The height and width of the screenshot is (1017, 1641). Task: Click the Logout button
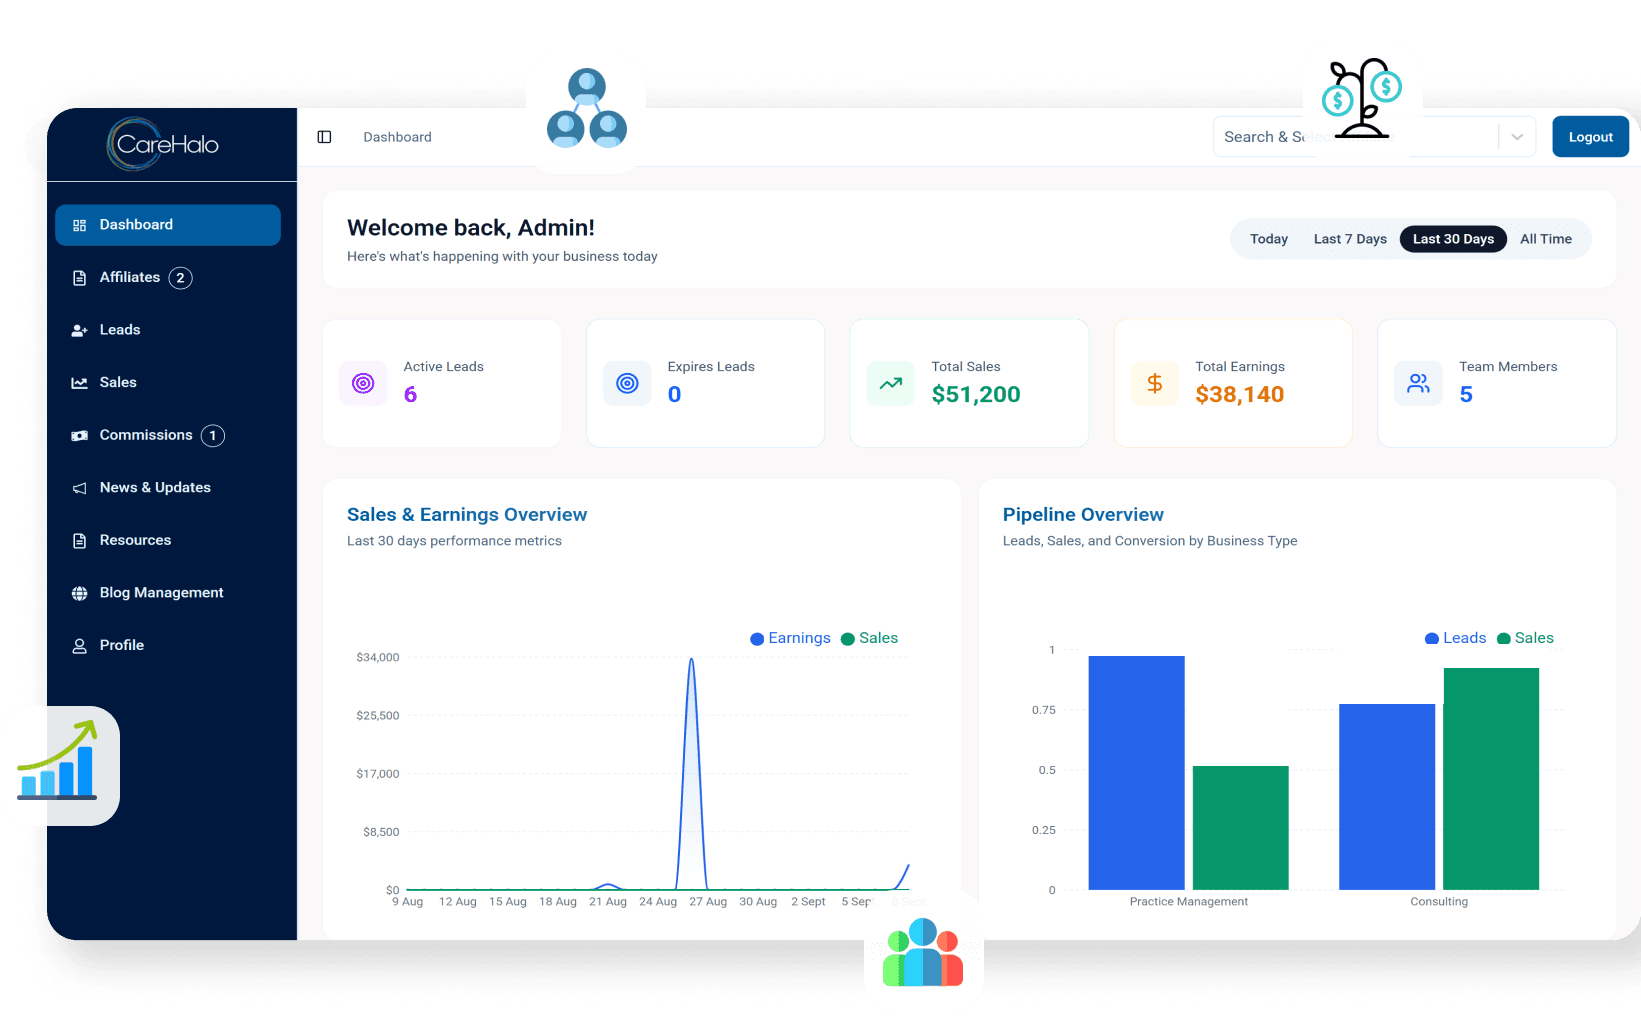point(1590,137)
